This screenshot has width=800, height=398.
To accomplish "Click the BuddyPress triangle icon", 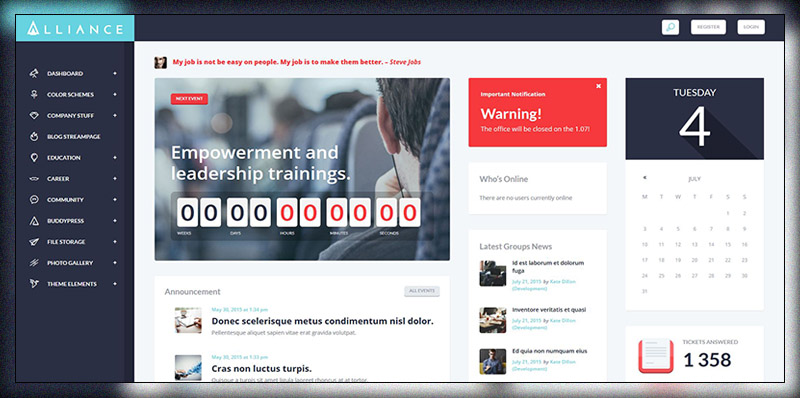I will click(34, 221).
